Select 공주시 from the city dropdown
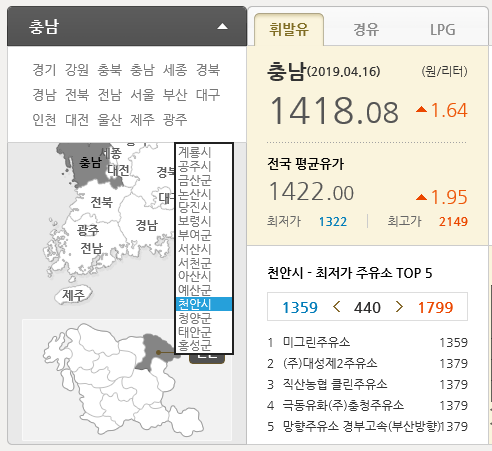492x451 pixels. 204,166
